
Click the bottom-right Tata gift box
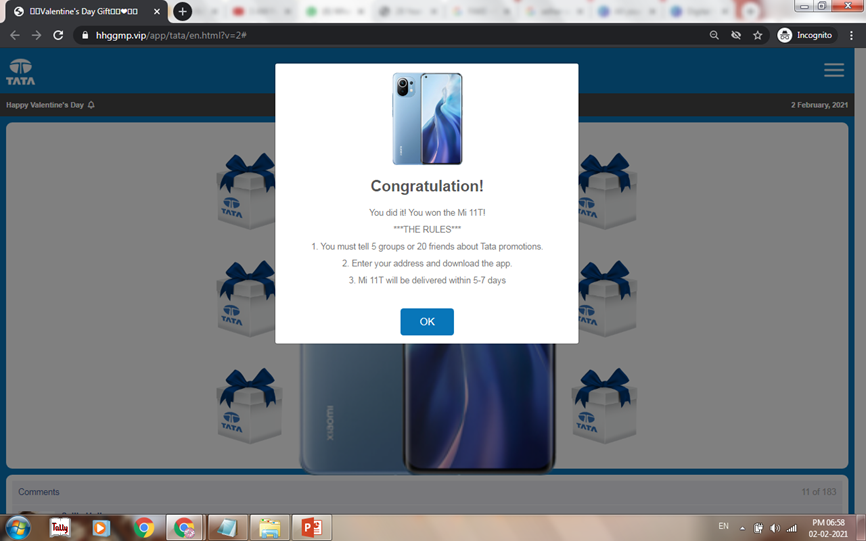point(604,406)
